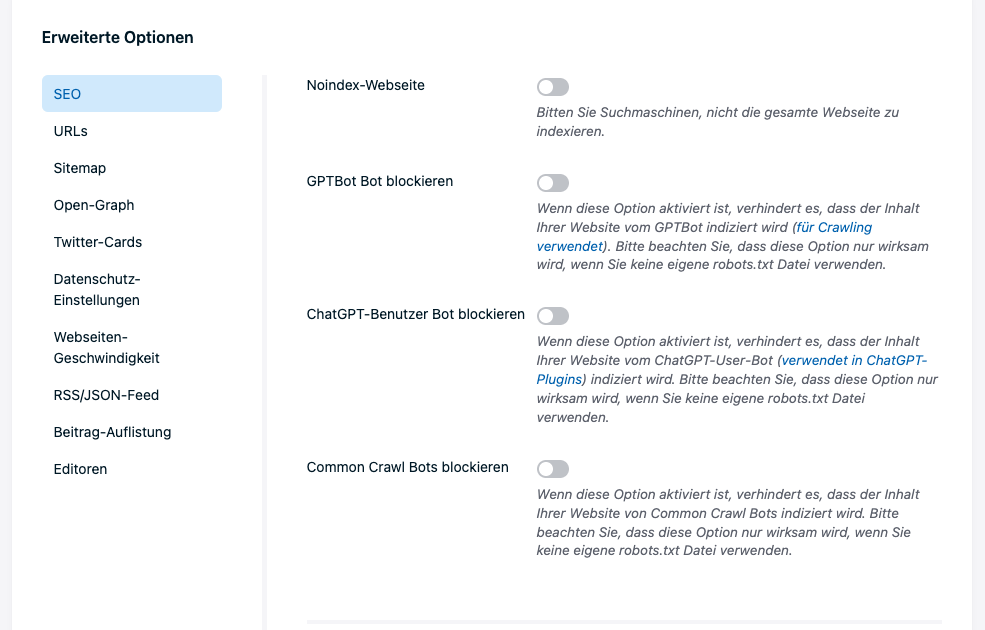Viewport: 985px width, 630px height.
Task: Switch to the Open-Graph settings
Action: pos(93,205)
